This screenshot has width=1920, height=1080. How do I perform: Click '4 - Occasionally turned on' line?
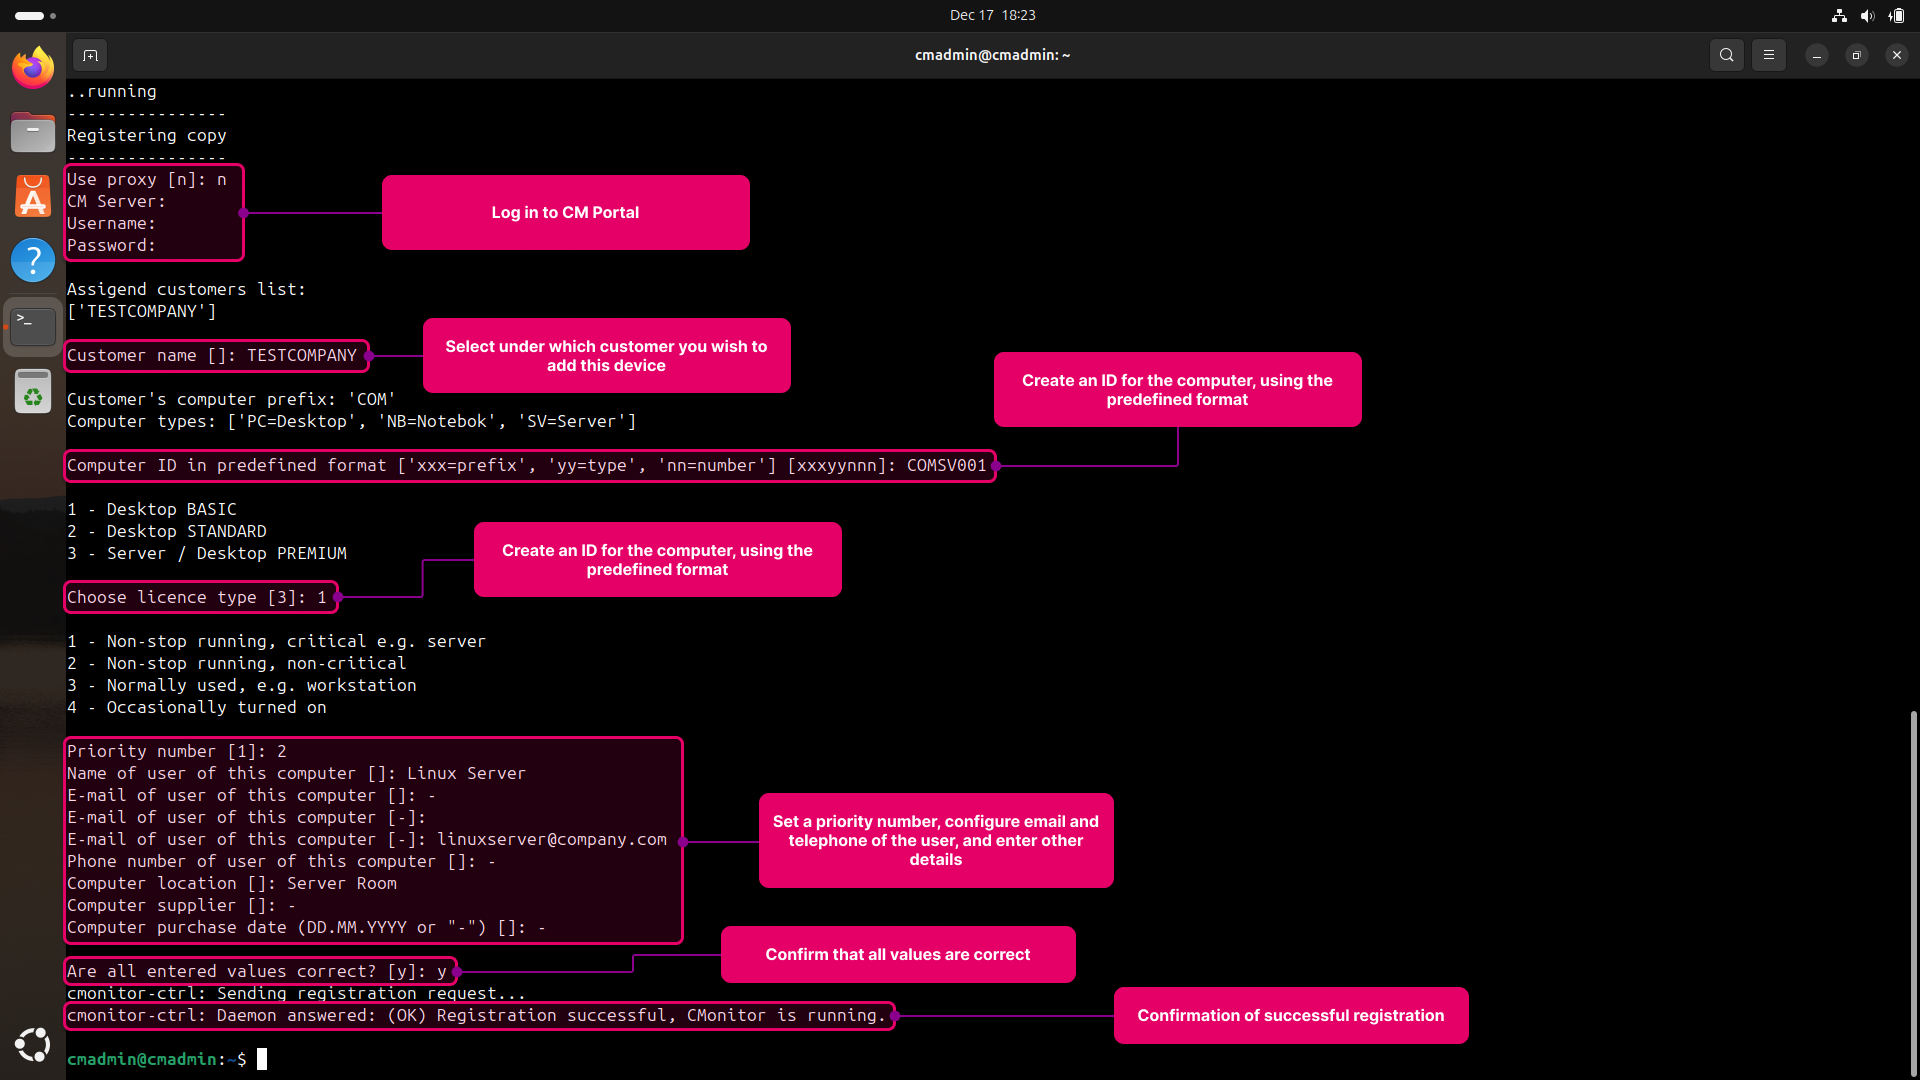click(x=197, y=707)
